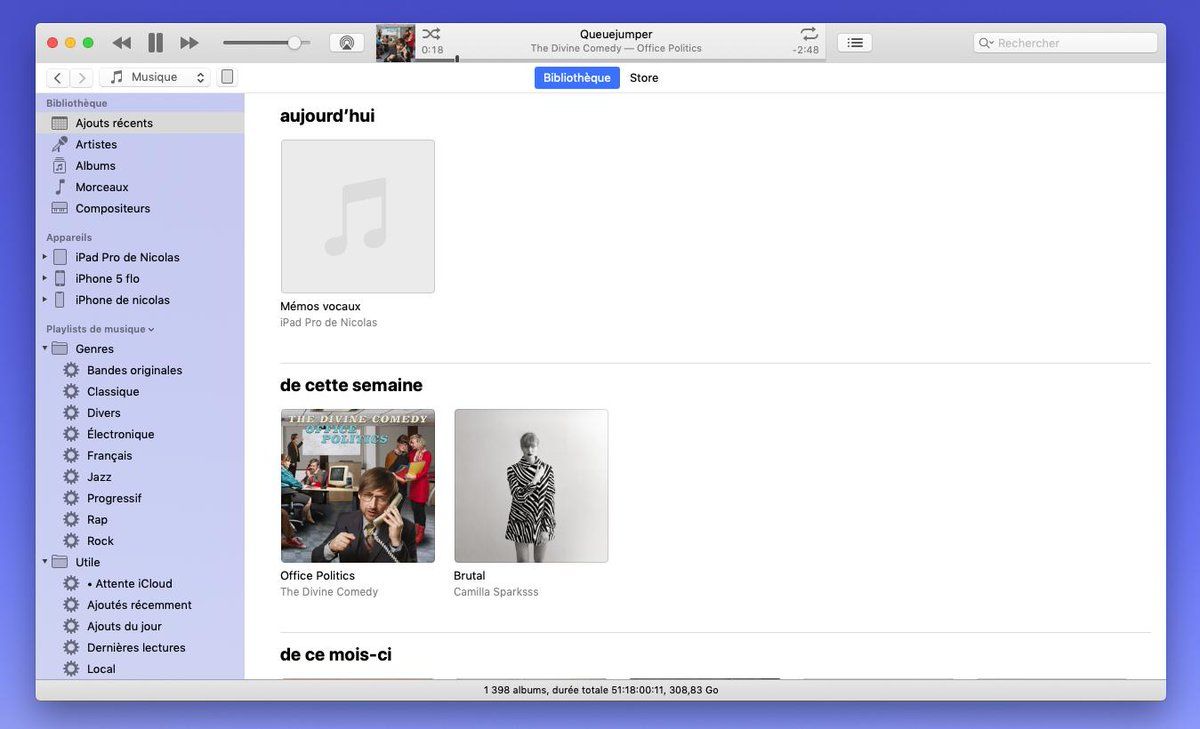This screenshot has height=729, width=1200.
Task: Skip to the next track
Action: click(x=189, y=43)
